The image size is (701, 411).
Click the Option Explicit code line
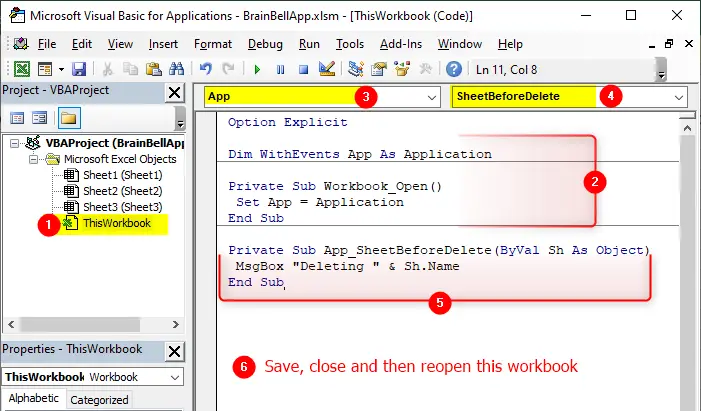pos(288,122)
